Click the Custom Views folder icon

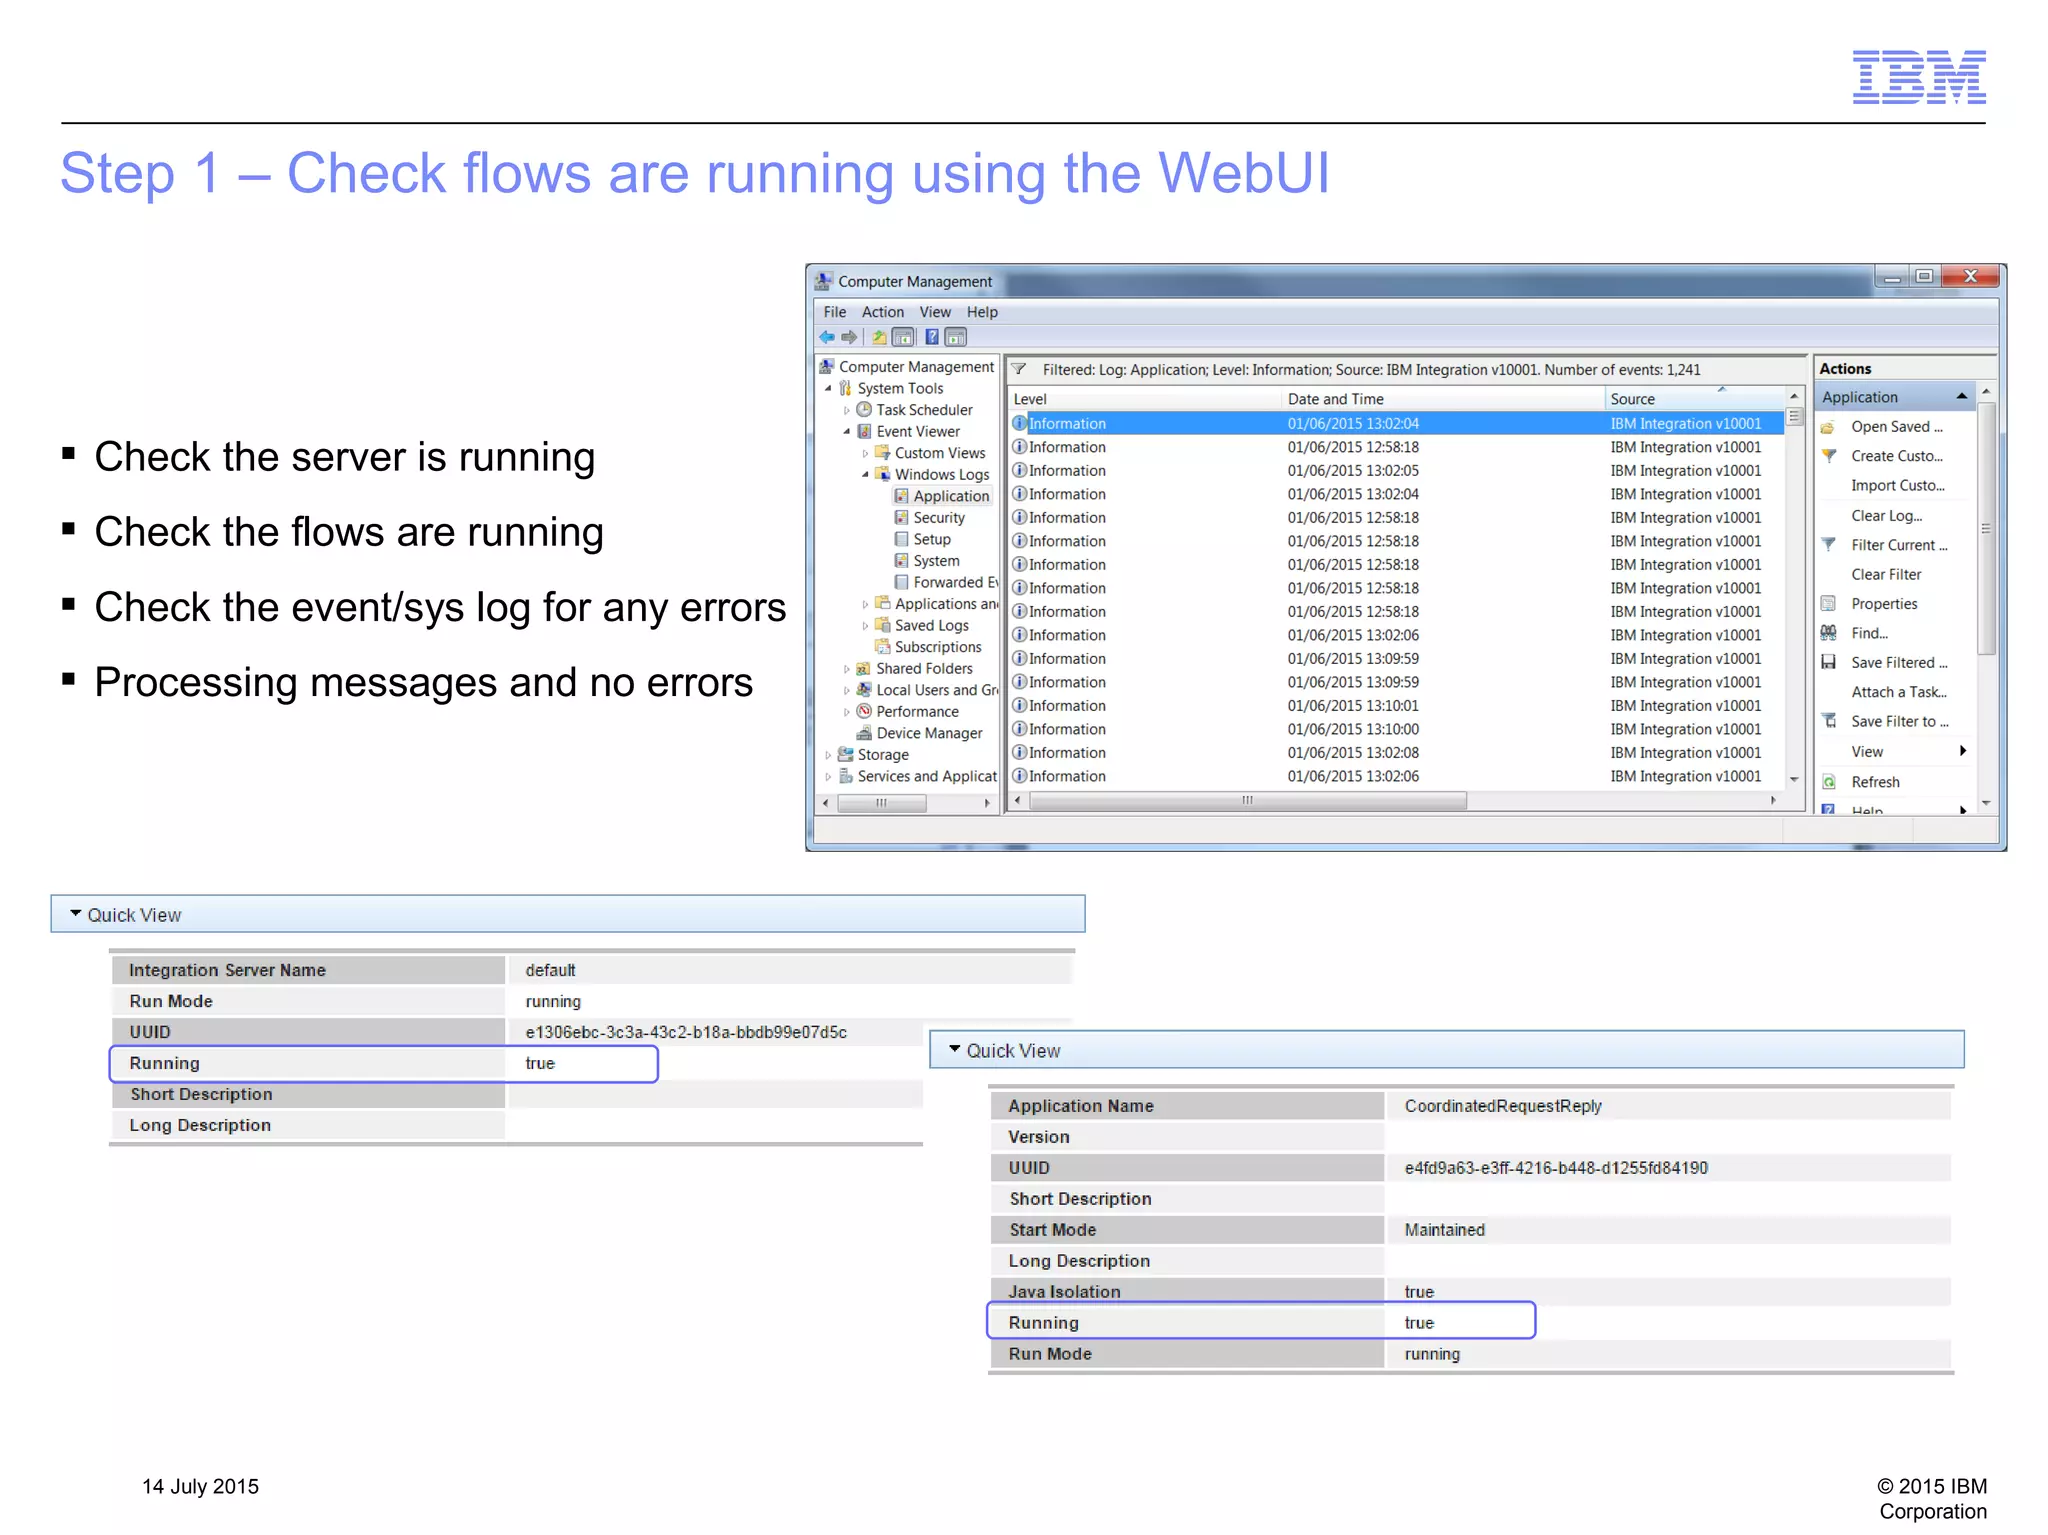883,452
